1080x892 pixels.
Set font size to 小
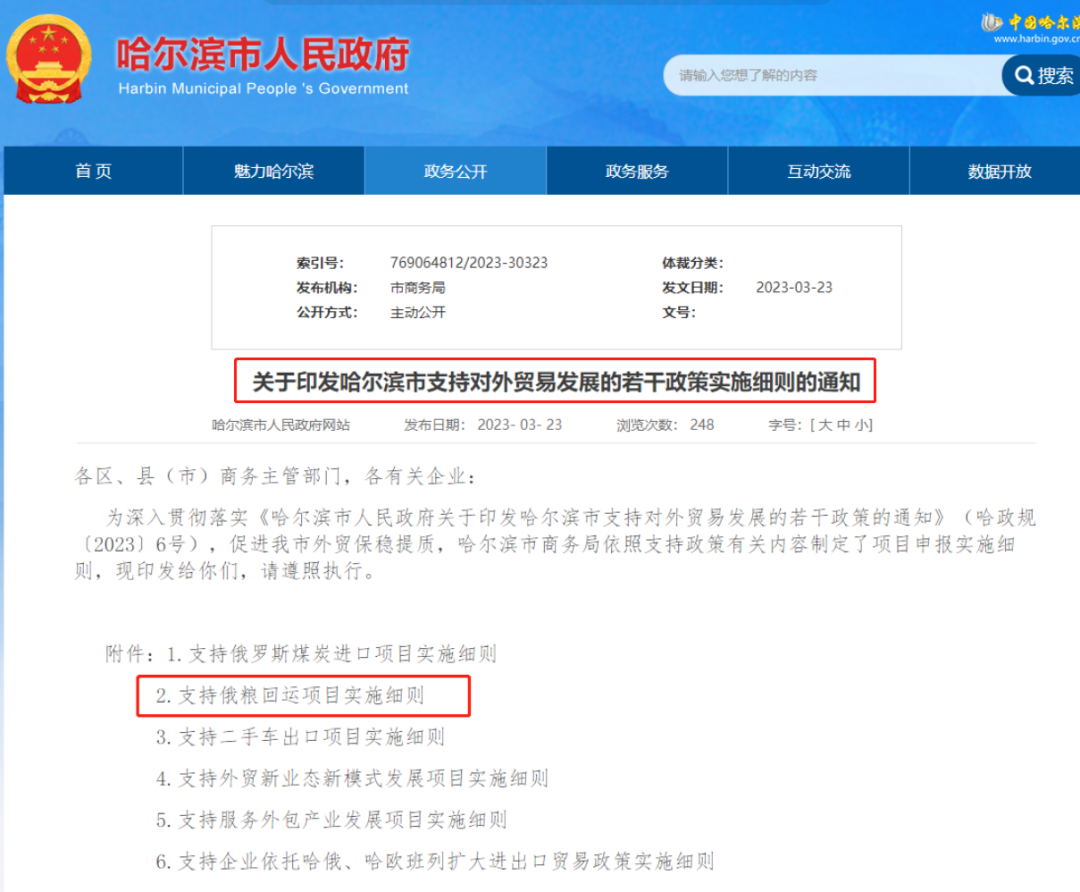860,425
